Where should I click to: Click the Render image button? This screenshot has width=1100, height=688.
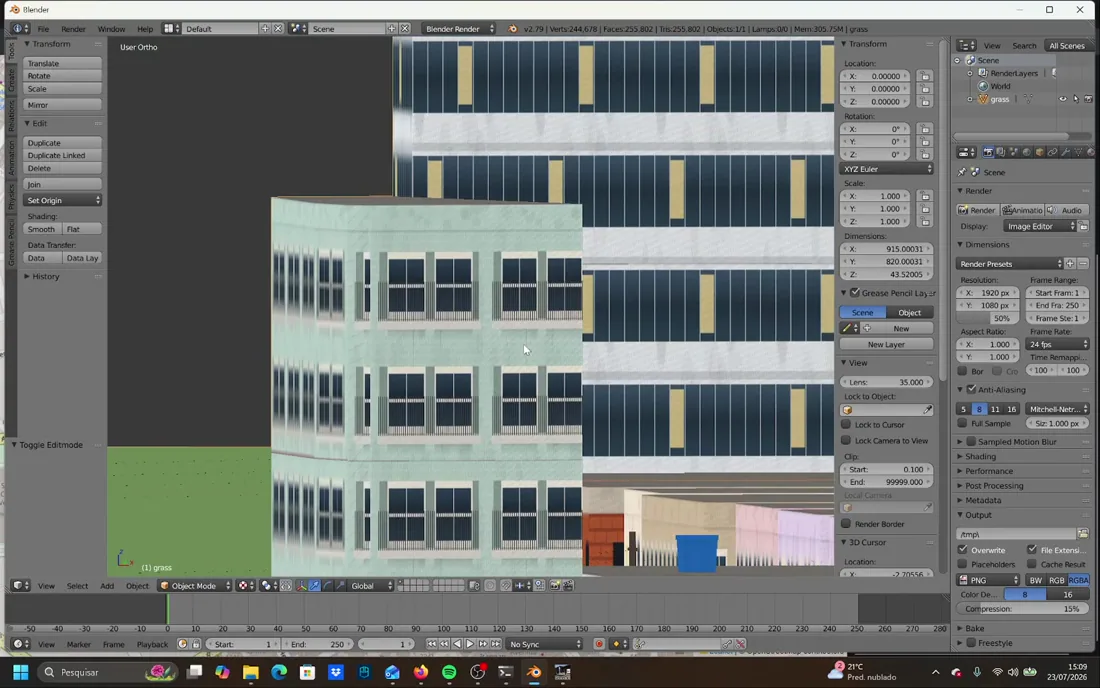pyautogui.click(x=977, y=210)
